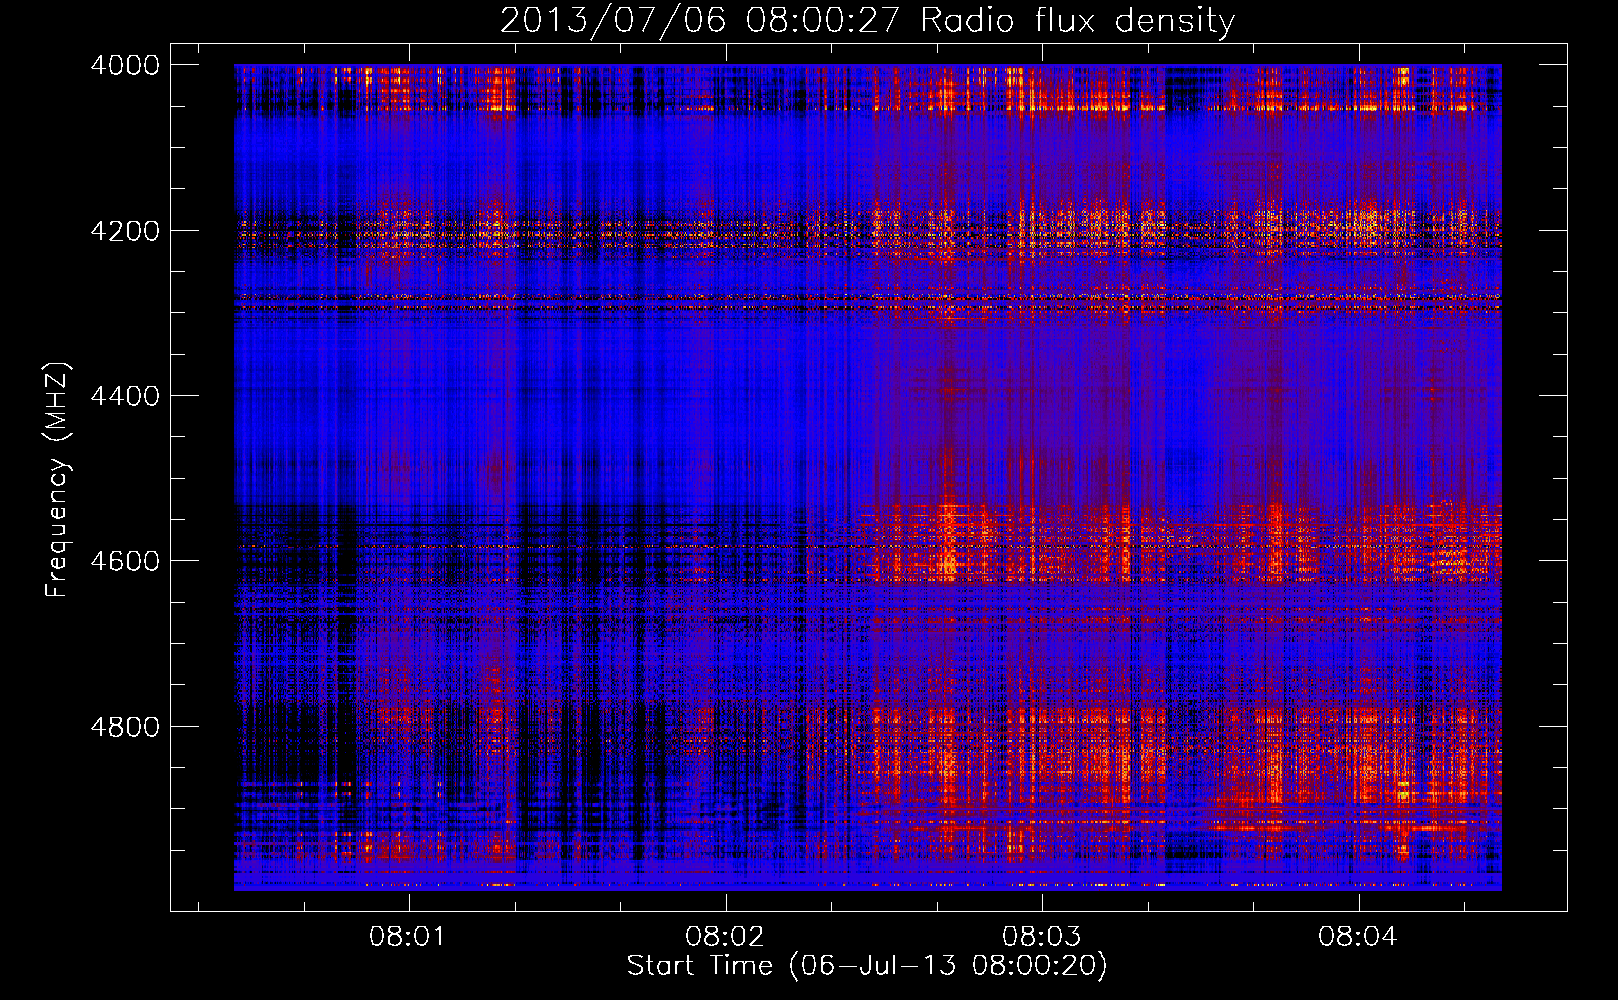Click the 08:02 time tick label
The width and height of the screenshot is (1618, 1000).
pyautogui.click(x=724, y=937)
